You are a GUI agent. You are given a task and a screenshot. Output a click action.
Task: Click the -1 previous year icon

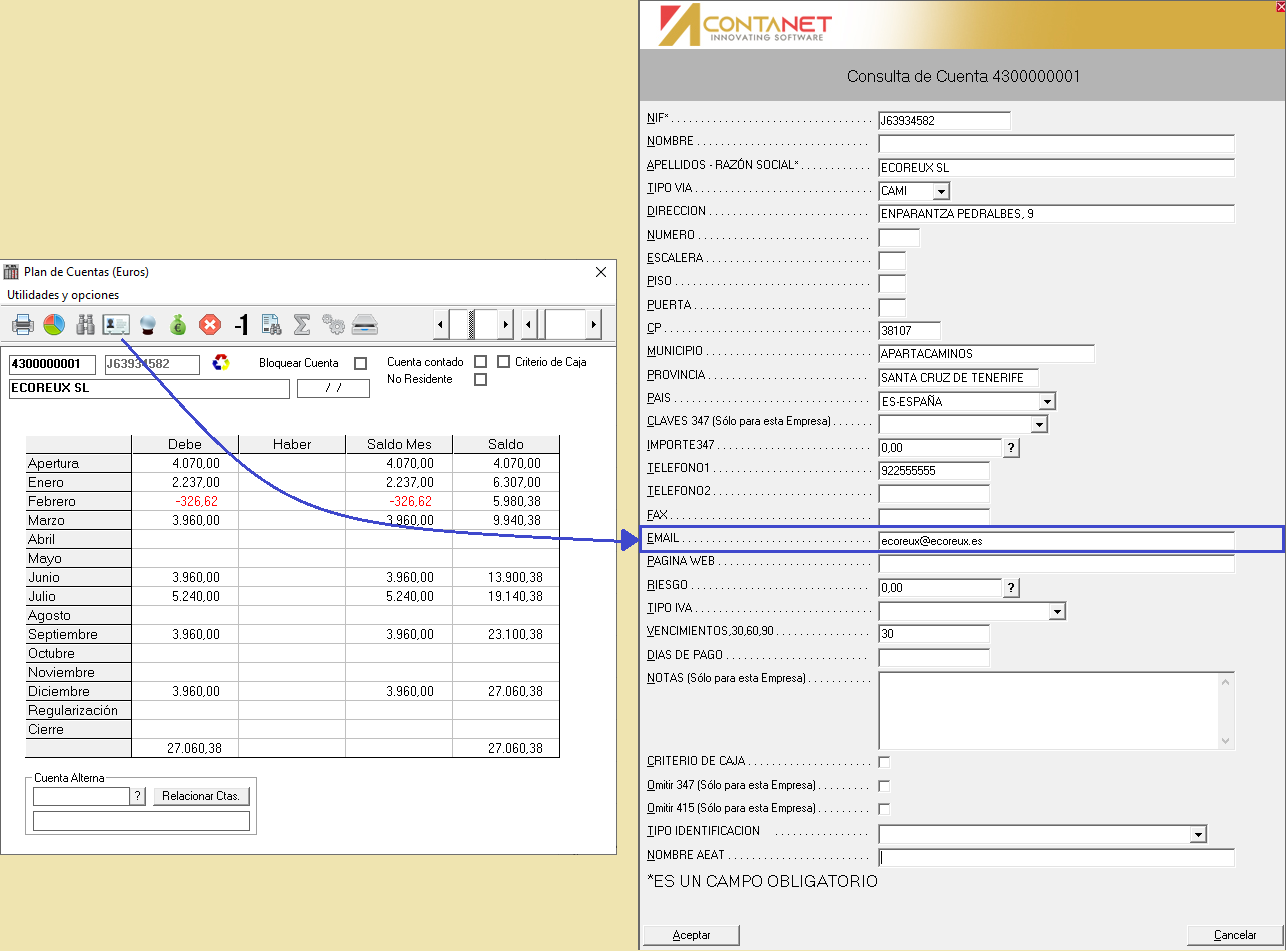pos(240,325)
